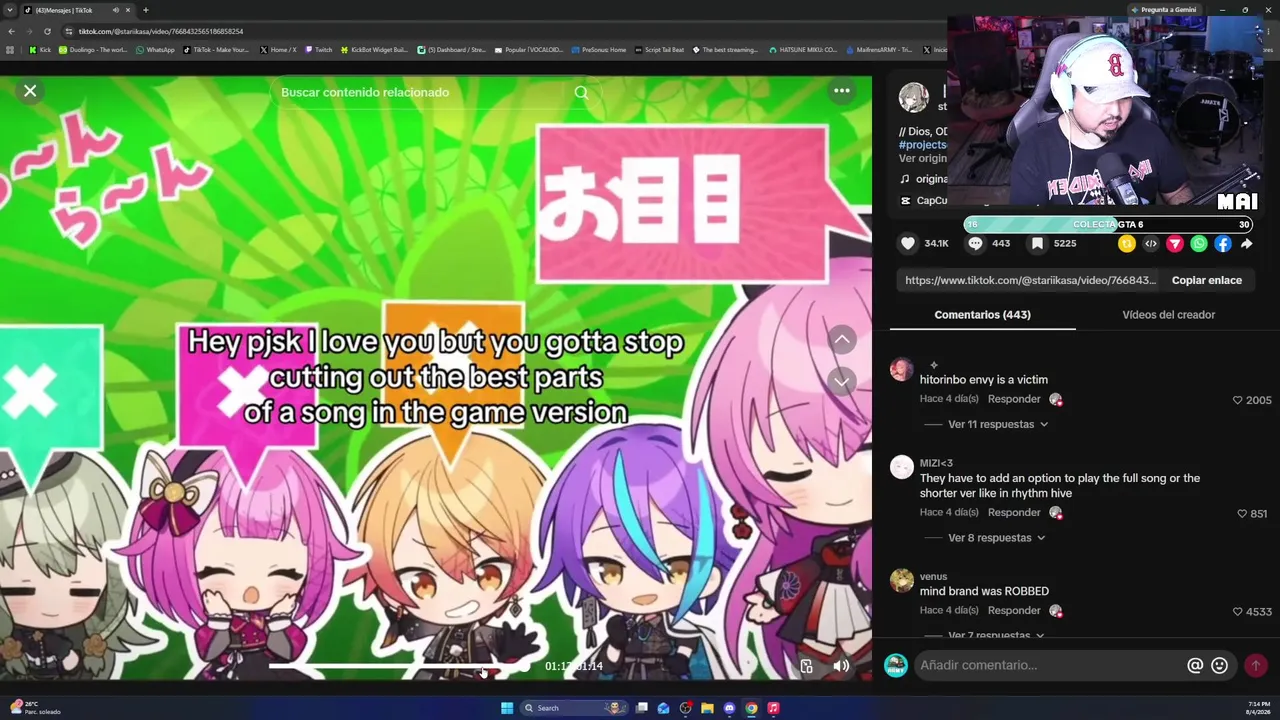
Task: Click 'Pregunta a Gemini' button
Action: [1162, 10]
